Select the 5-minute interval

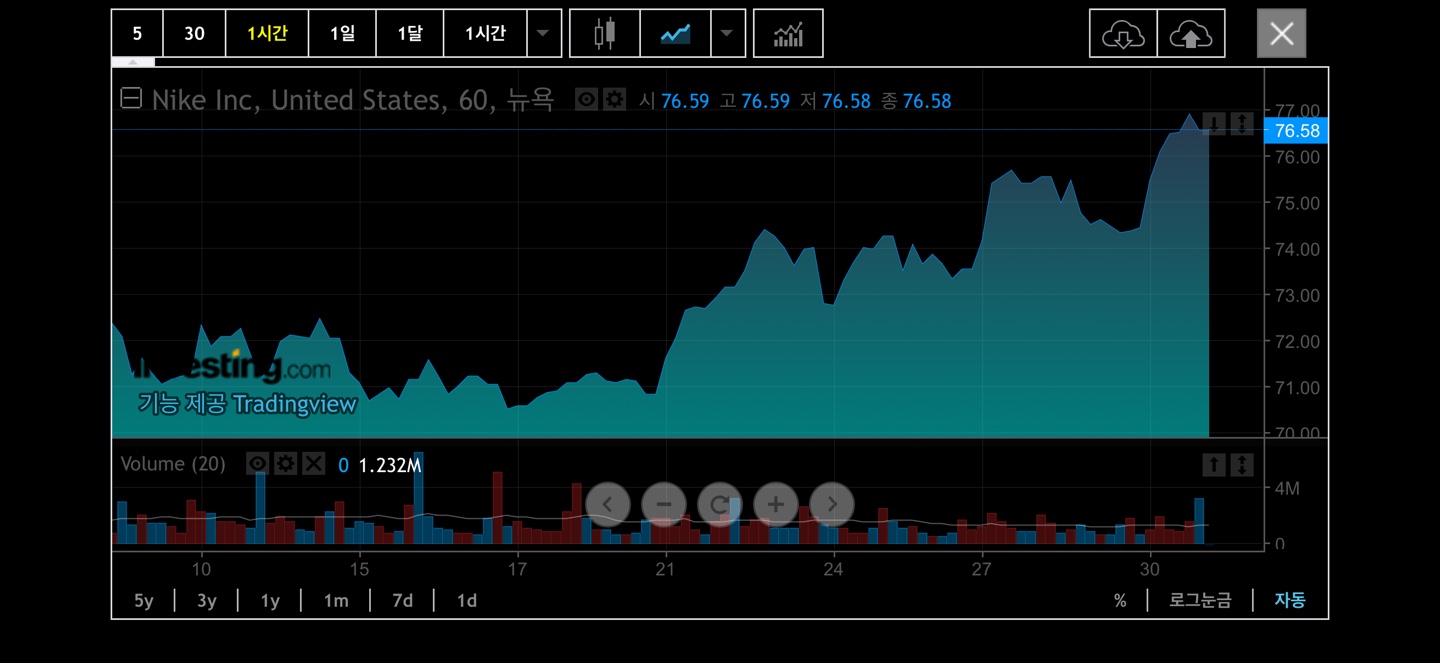(137, 33)
